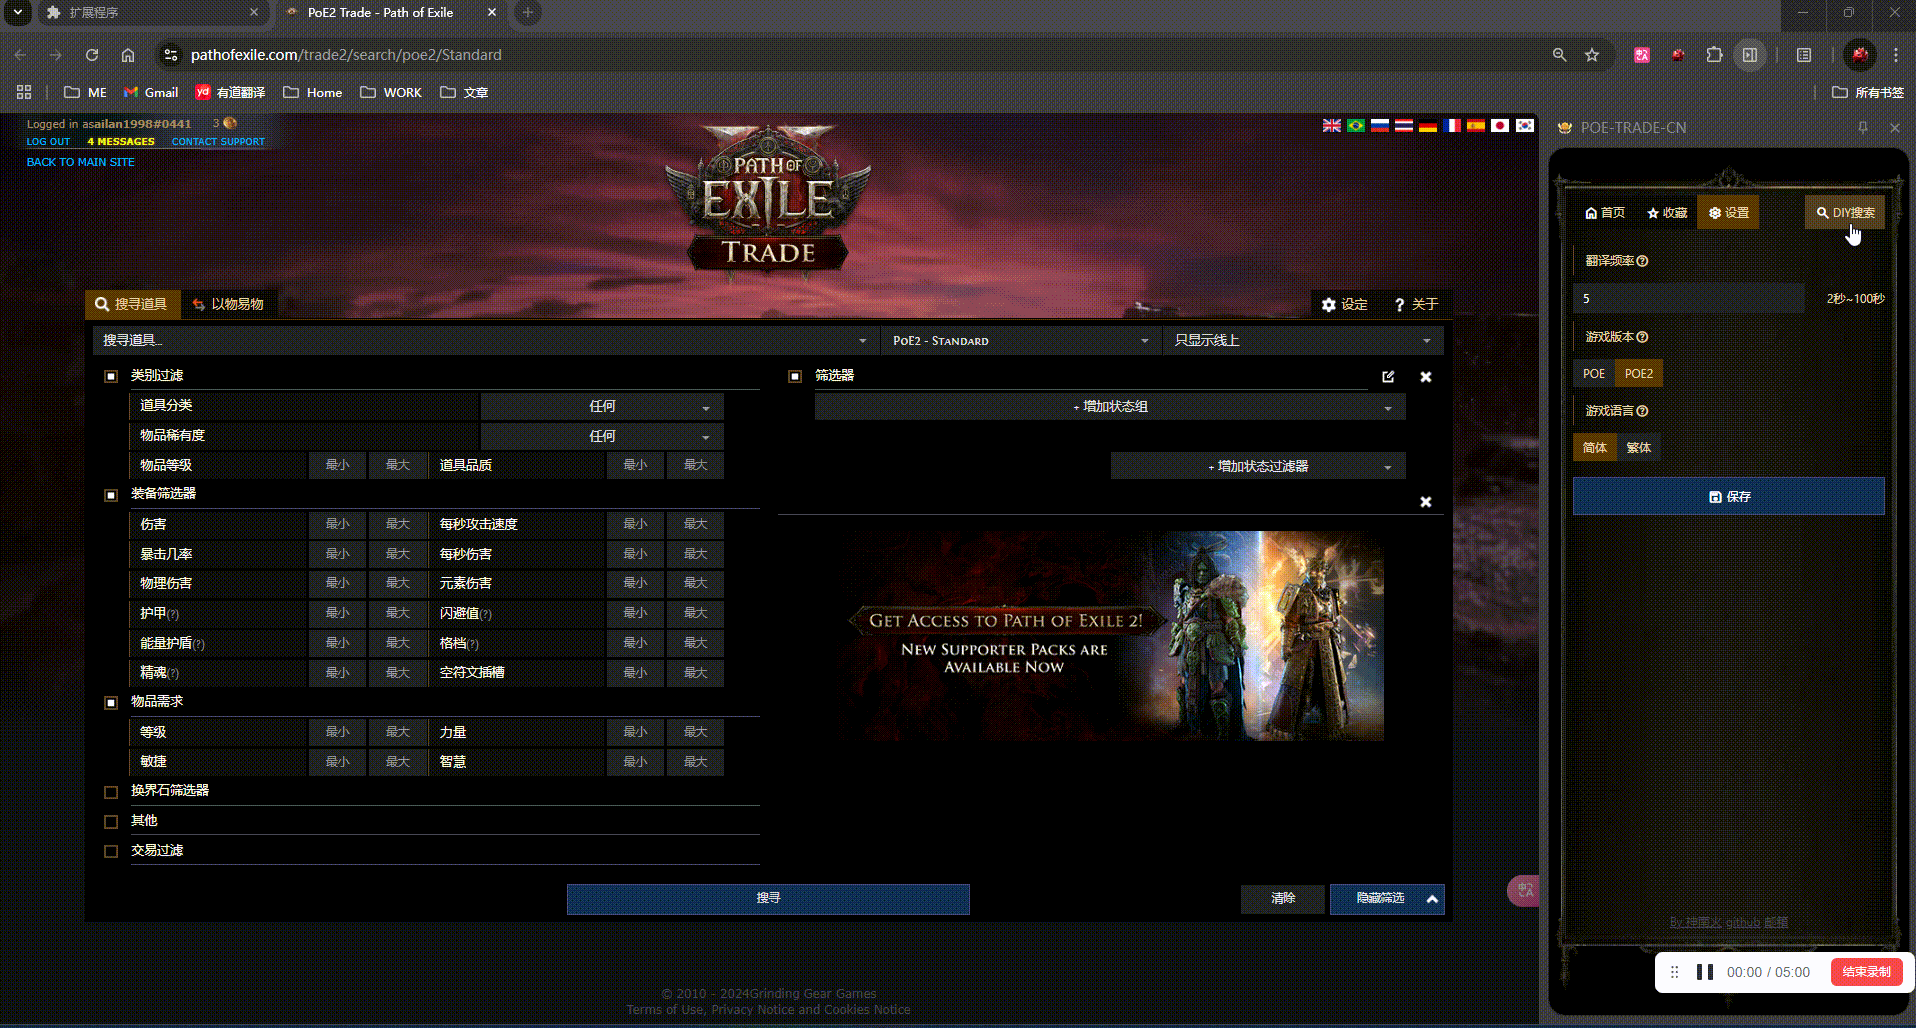Image resolution: width=1916 pixels, height=1028 pixels.
Task: Select the Japanese flag language icon
Action: pos(1500,126)
